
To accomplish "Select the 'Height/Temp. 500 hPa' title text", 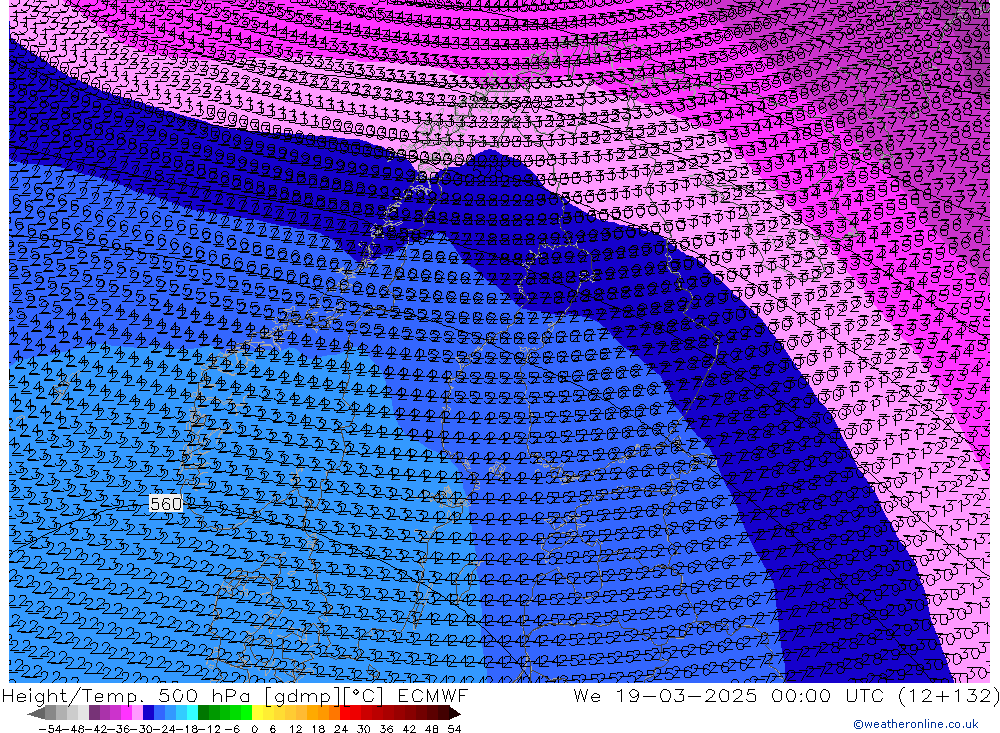I will pyautogui.click(x=127, y=696).
